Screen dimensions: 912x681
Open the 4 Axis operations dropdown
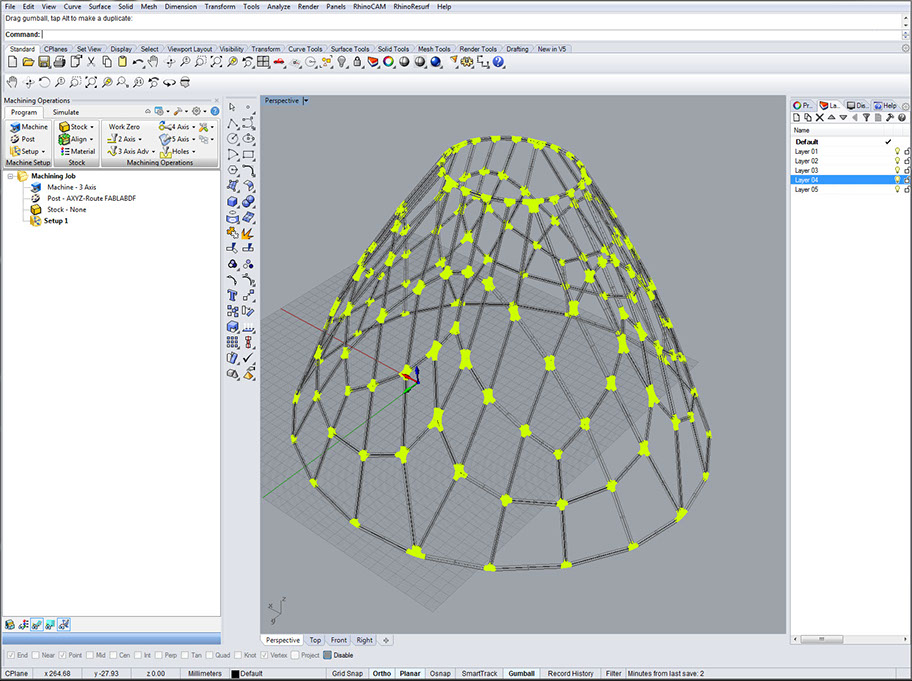[x=194, y=127]
